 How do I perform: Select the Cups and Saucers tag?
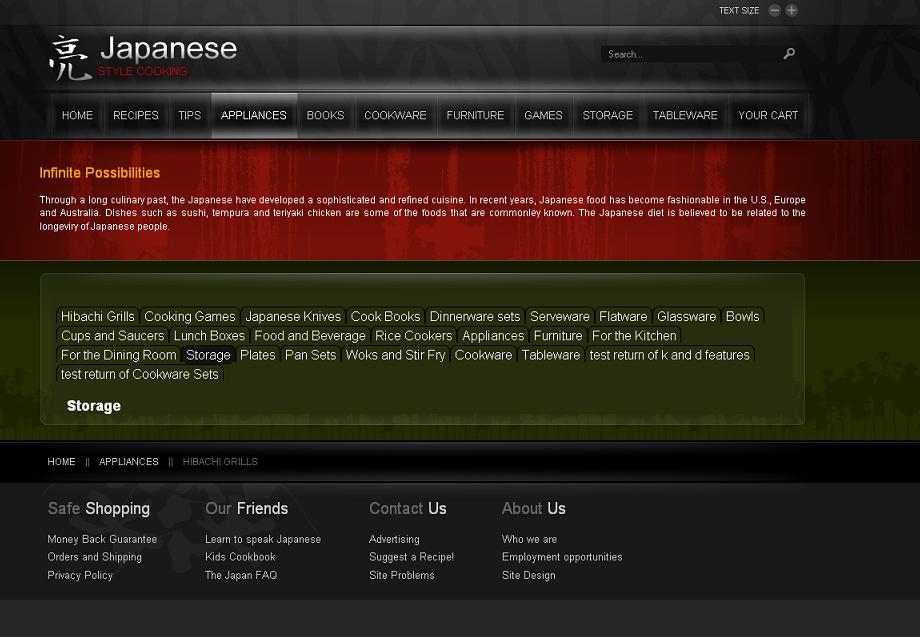tap(112, 336)
